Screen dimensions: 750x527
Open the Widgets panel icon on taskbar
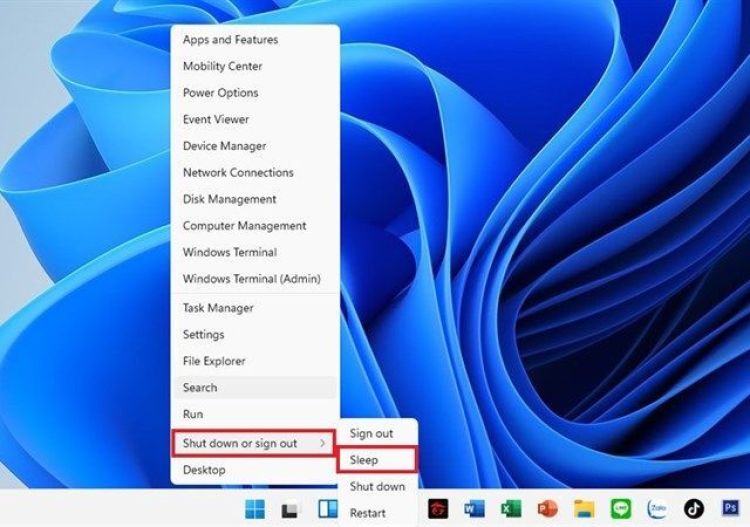(x=328, y=508)
